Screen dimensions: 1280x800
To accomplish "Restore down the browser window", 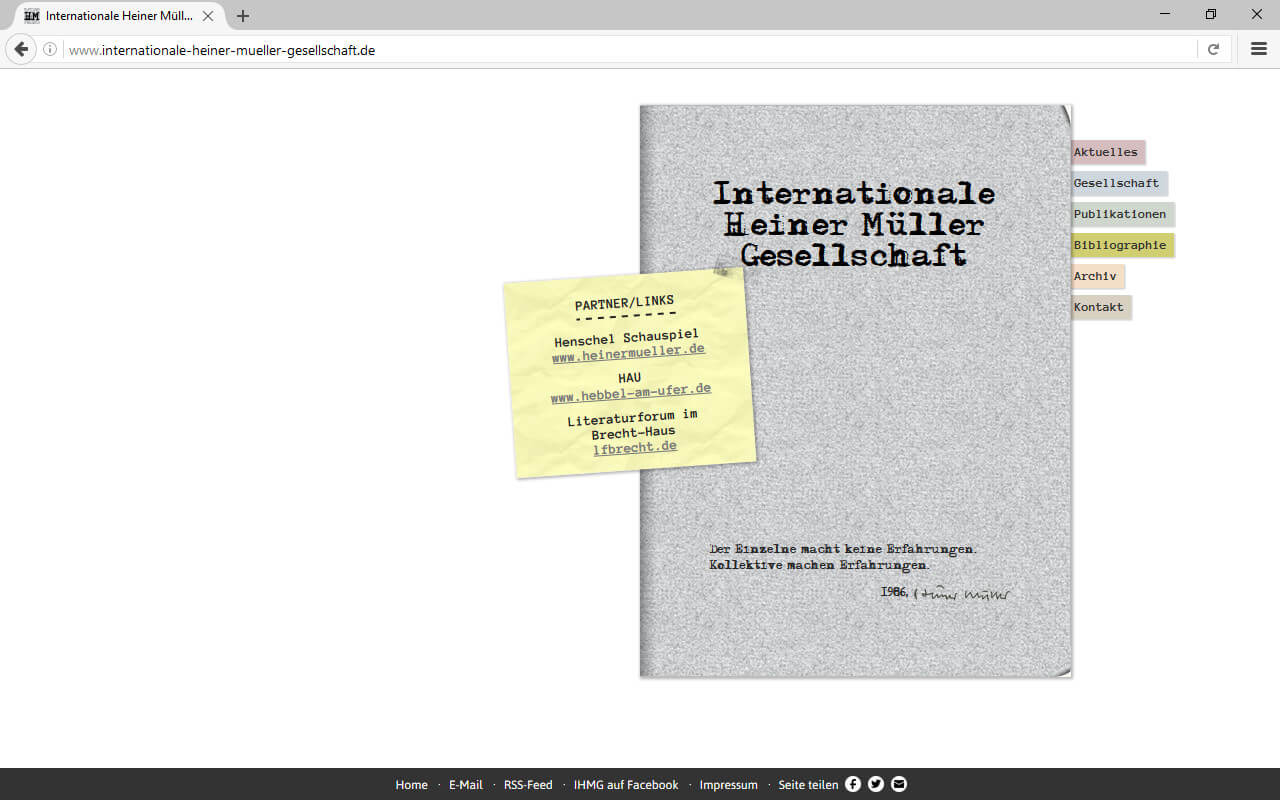I will [x=1211, y=14].
